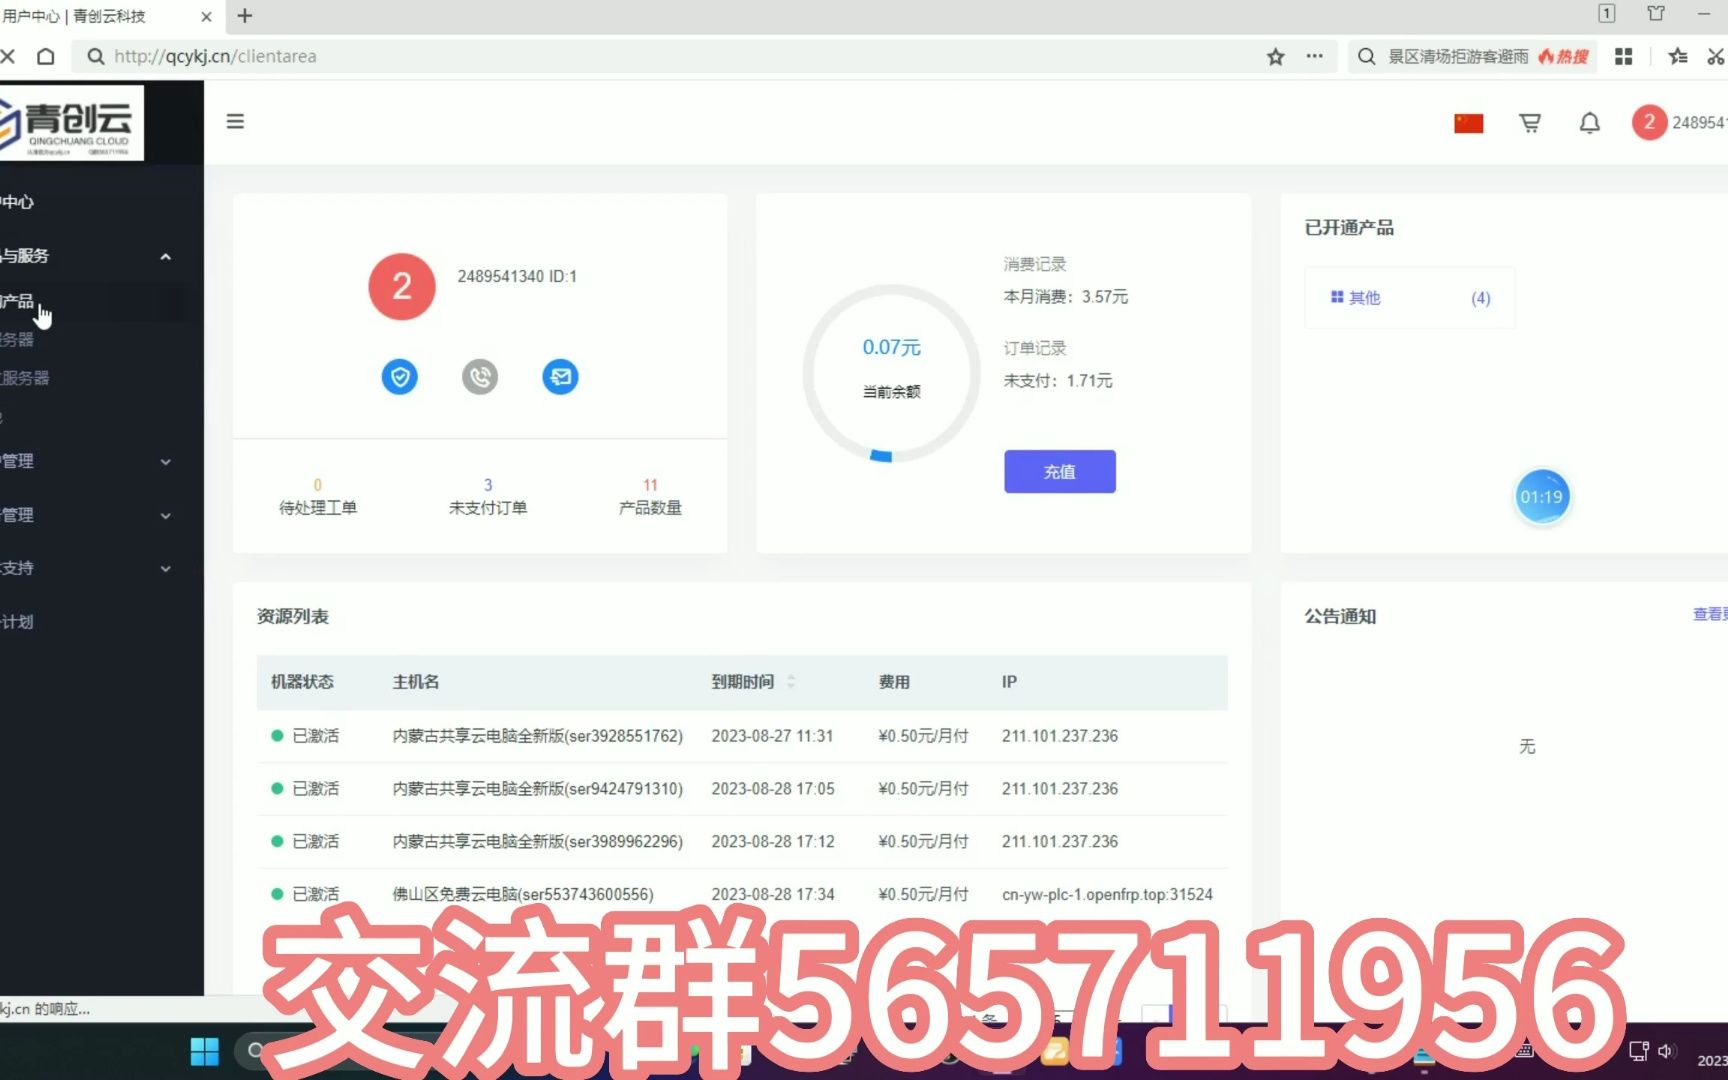
Task: Click the tab count icon in title bar
Action: pyautogui.click(x=1606, y=14)
